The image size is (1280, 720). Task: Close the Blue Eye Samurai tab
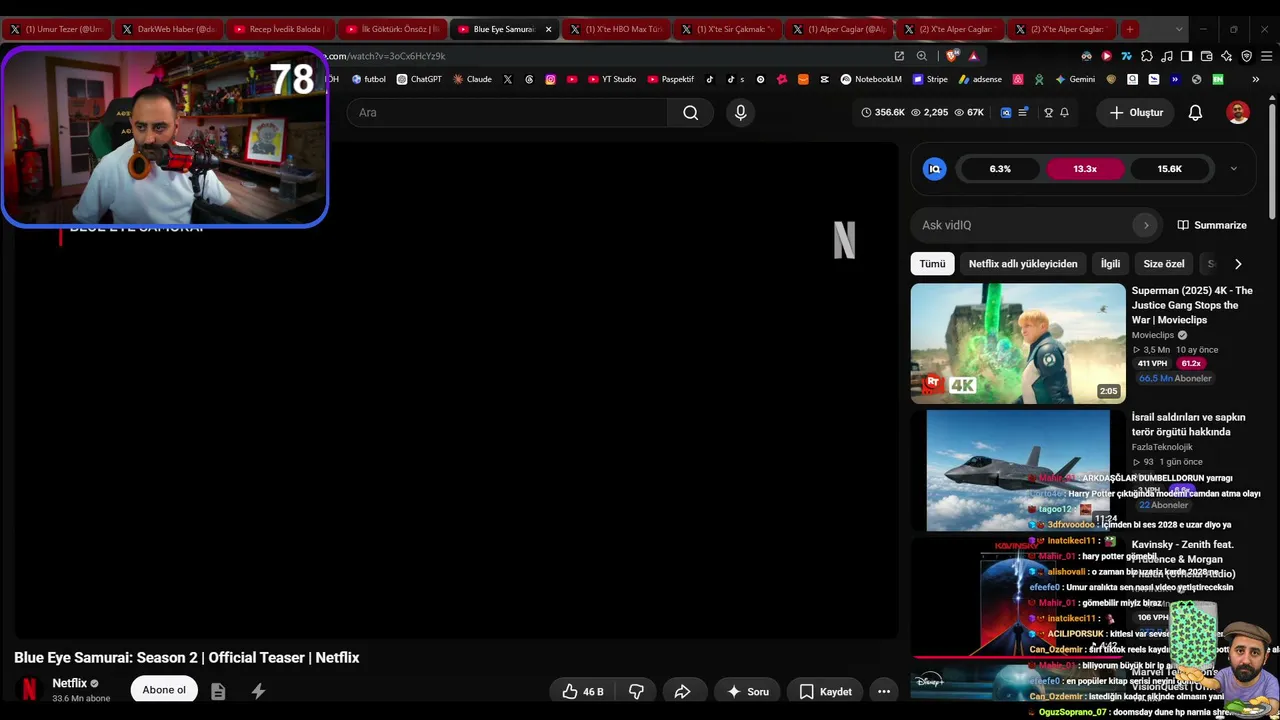coord(548,29)
